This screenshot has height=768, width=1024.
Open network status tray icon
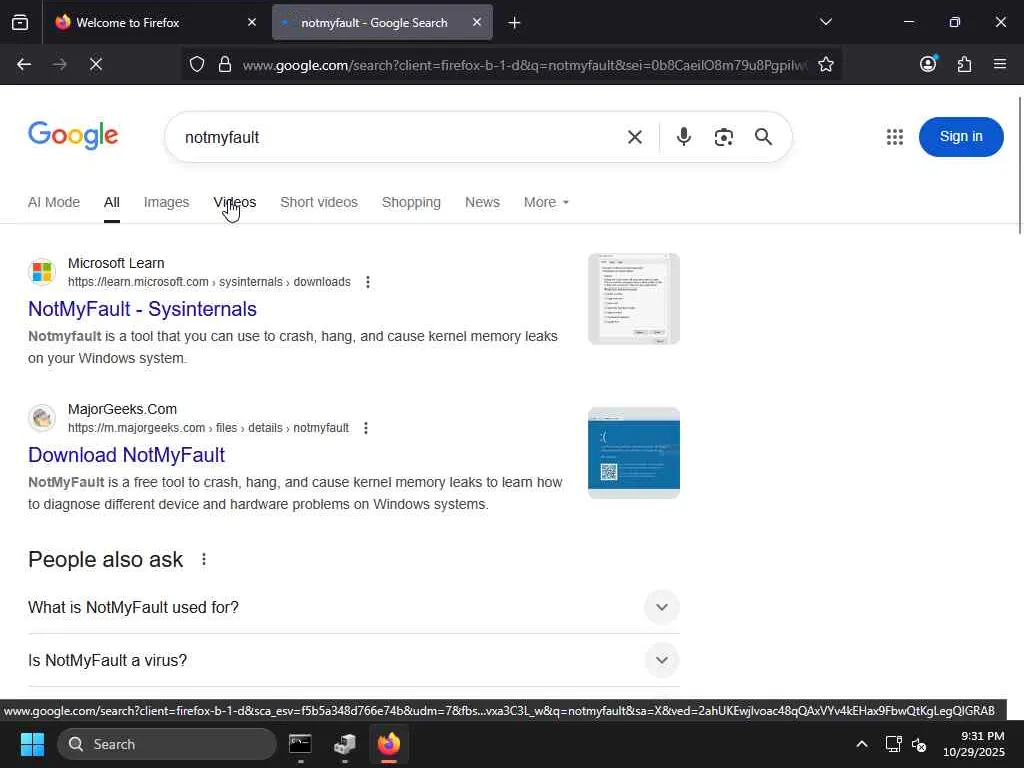click(893, 744)
